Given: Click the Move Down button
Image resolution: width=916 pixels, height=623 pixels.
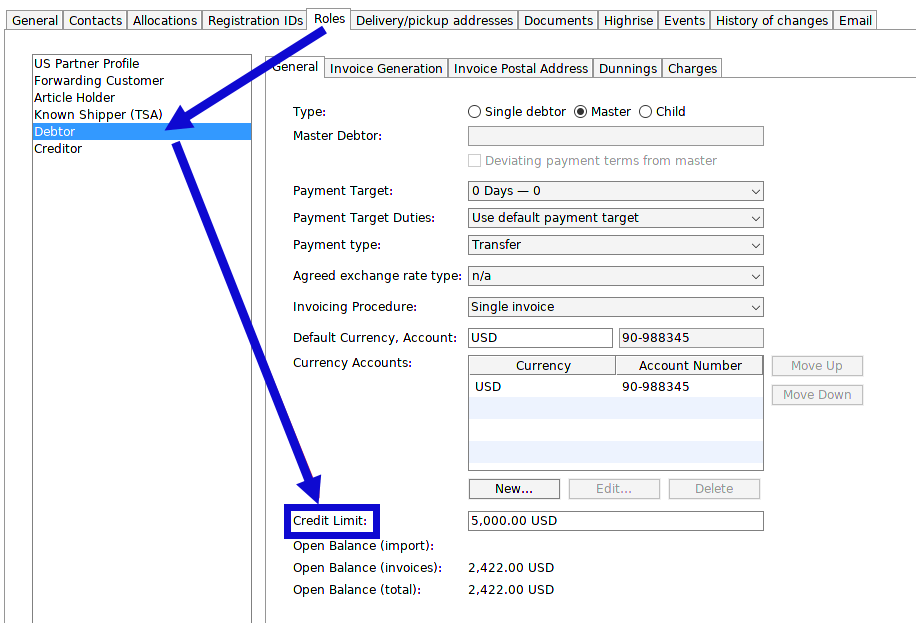Looking at the screenshot, I should (x=816, y=394).
